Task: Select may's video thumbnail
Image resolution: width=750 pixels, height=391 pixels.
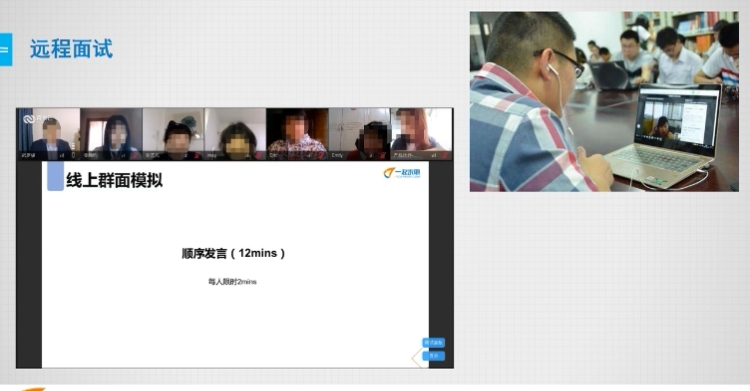Action: pyautogui.click(x=235, y=134)
